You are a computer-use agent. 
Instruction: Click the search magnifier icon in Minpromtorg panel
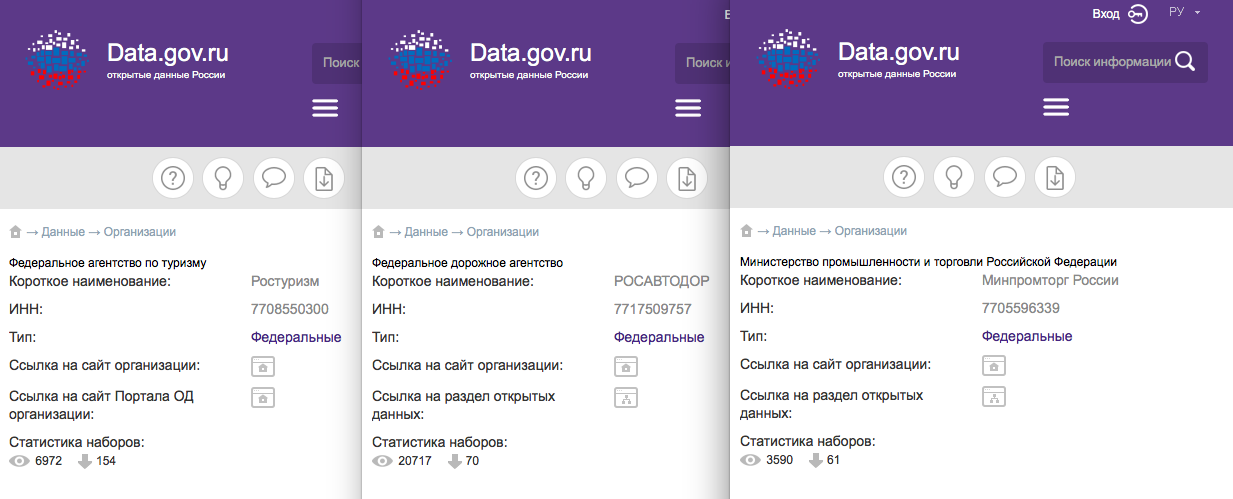coord(1185,62)
